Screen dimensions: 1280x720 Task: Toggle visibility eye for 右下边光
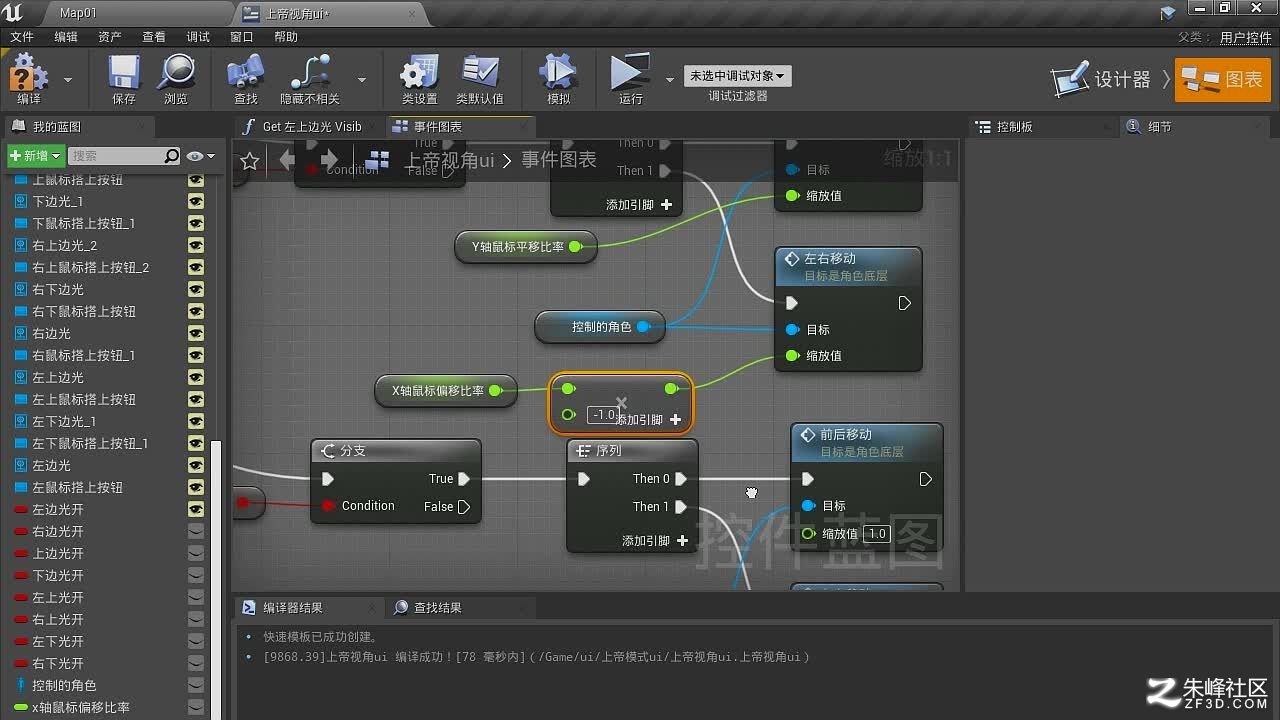(x=196, y=289)
